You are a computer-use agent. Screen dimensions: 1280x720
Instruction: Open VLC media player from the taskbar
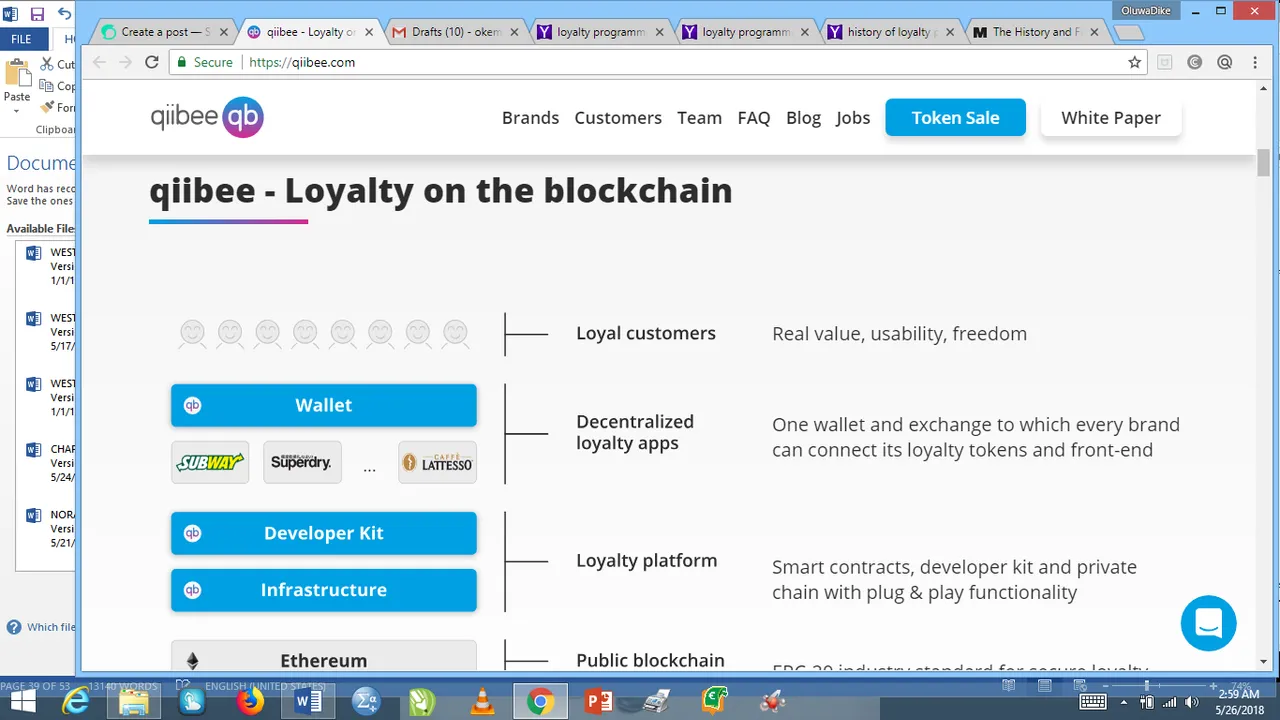[482, 702]
